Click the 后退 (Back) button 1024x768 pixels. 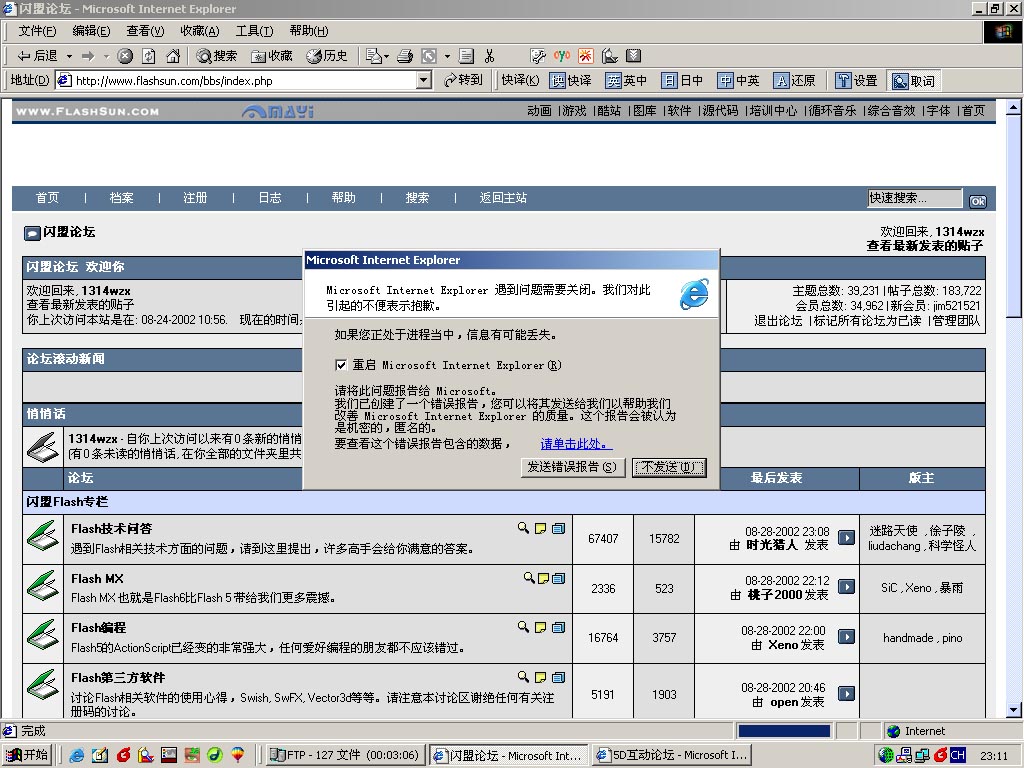click(37, 56)
